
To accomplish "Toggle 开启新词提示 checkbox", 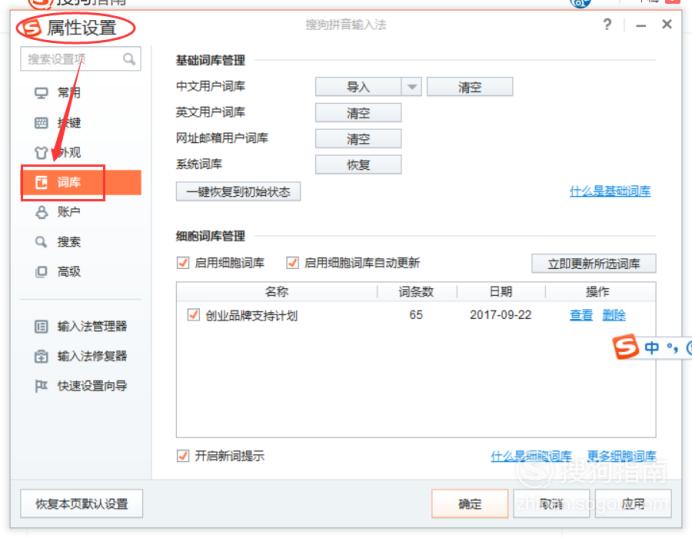I will point(183,455).
